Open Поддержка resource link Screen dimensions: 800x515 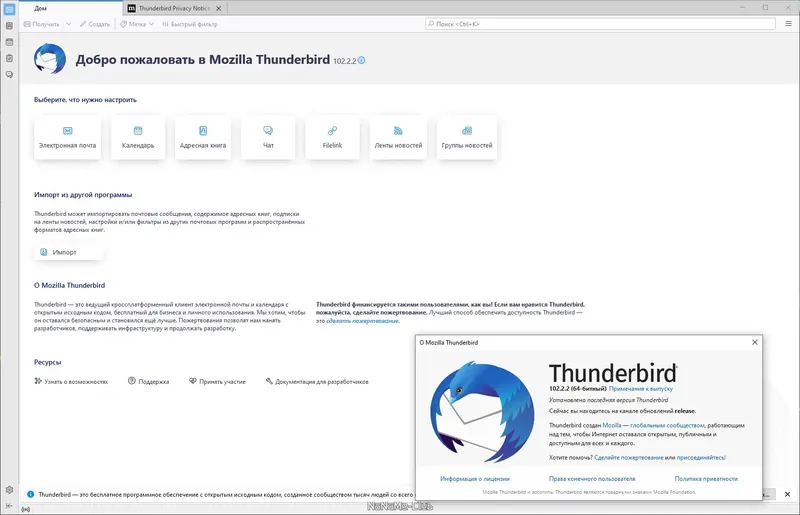pyautogui.click(x=148, y=381)
